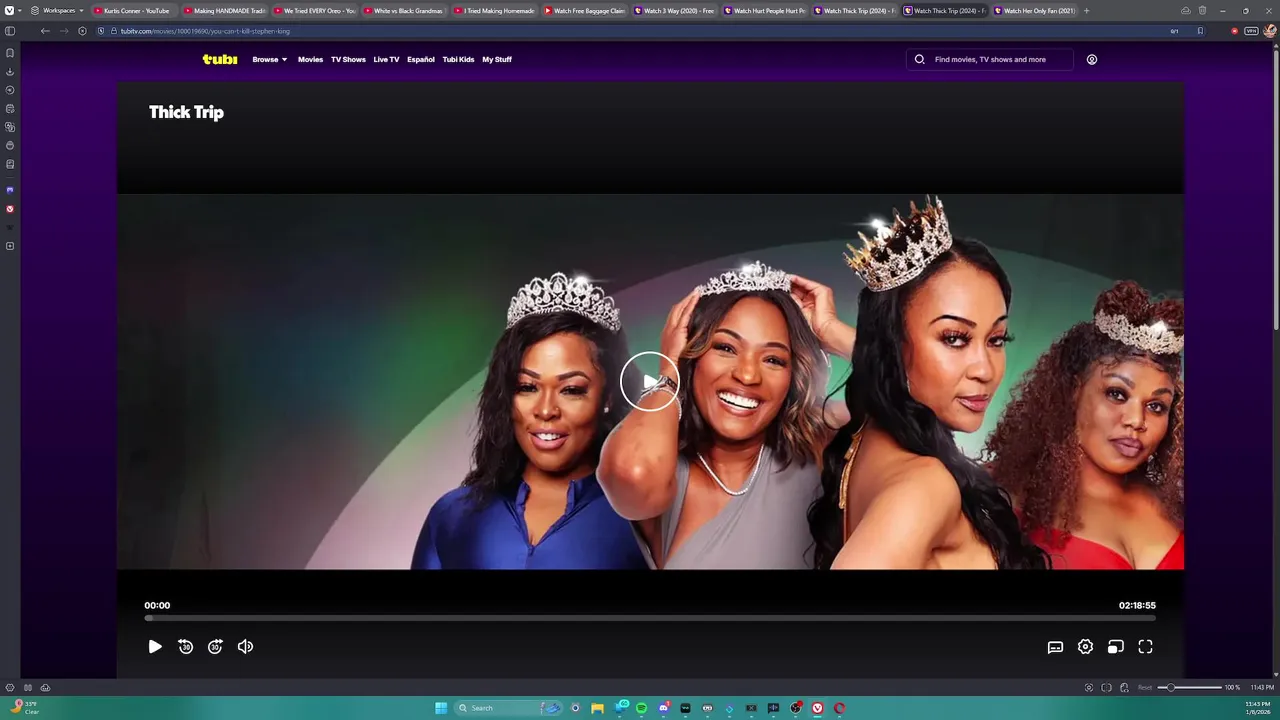The image size is (1280, 720).
Task: Open the History side panel
Action: [x=10, y=90]
